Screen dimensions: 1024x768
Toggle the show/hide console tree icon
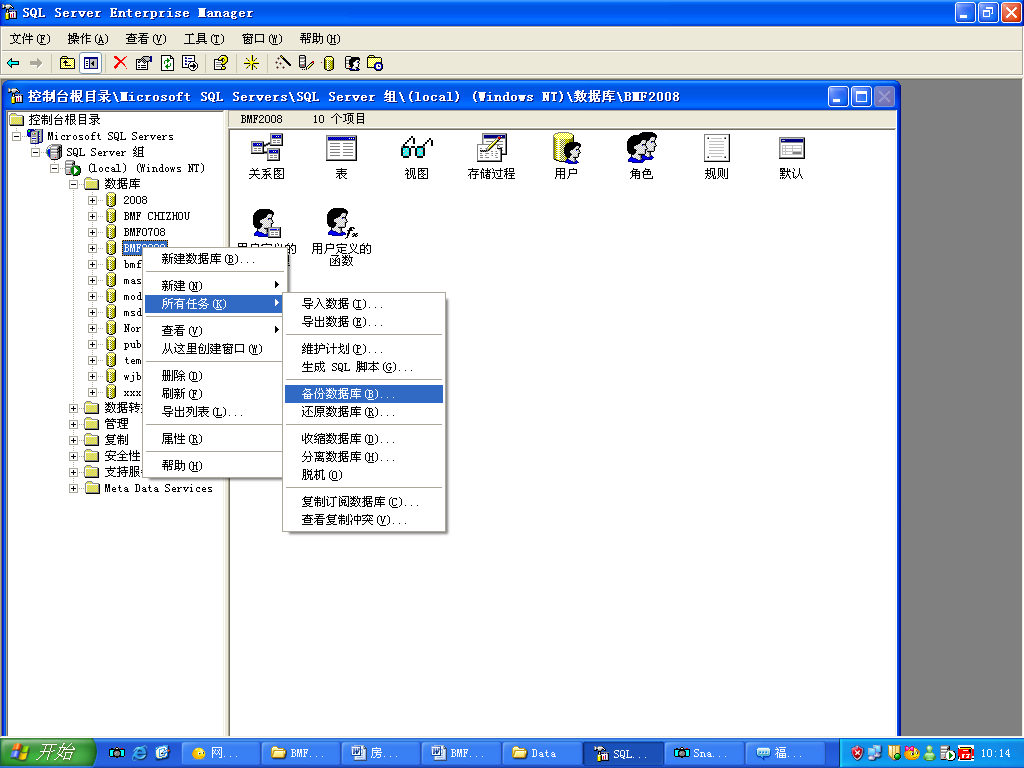[91, 63]
